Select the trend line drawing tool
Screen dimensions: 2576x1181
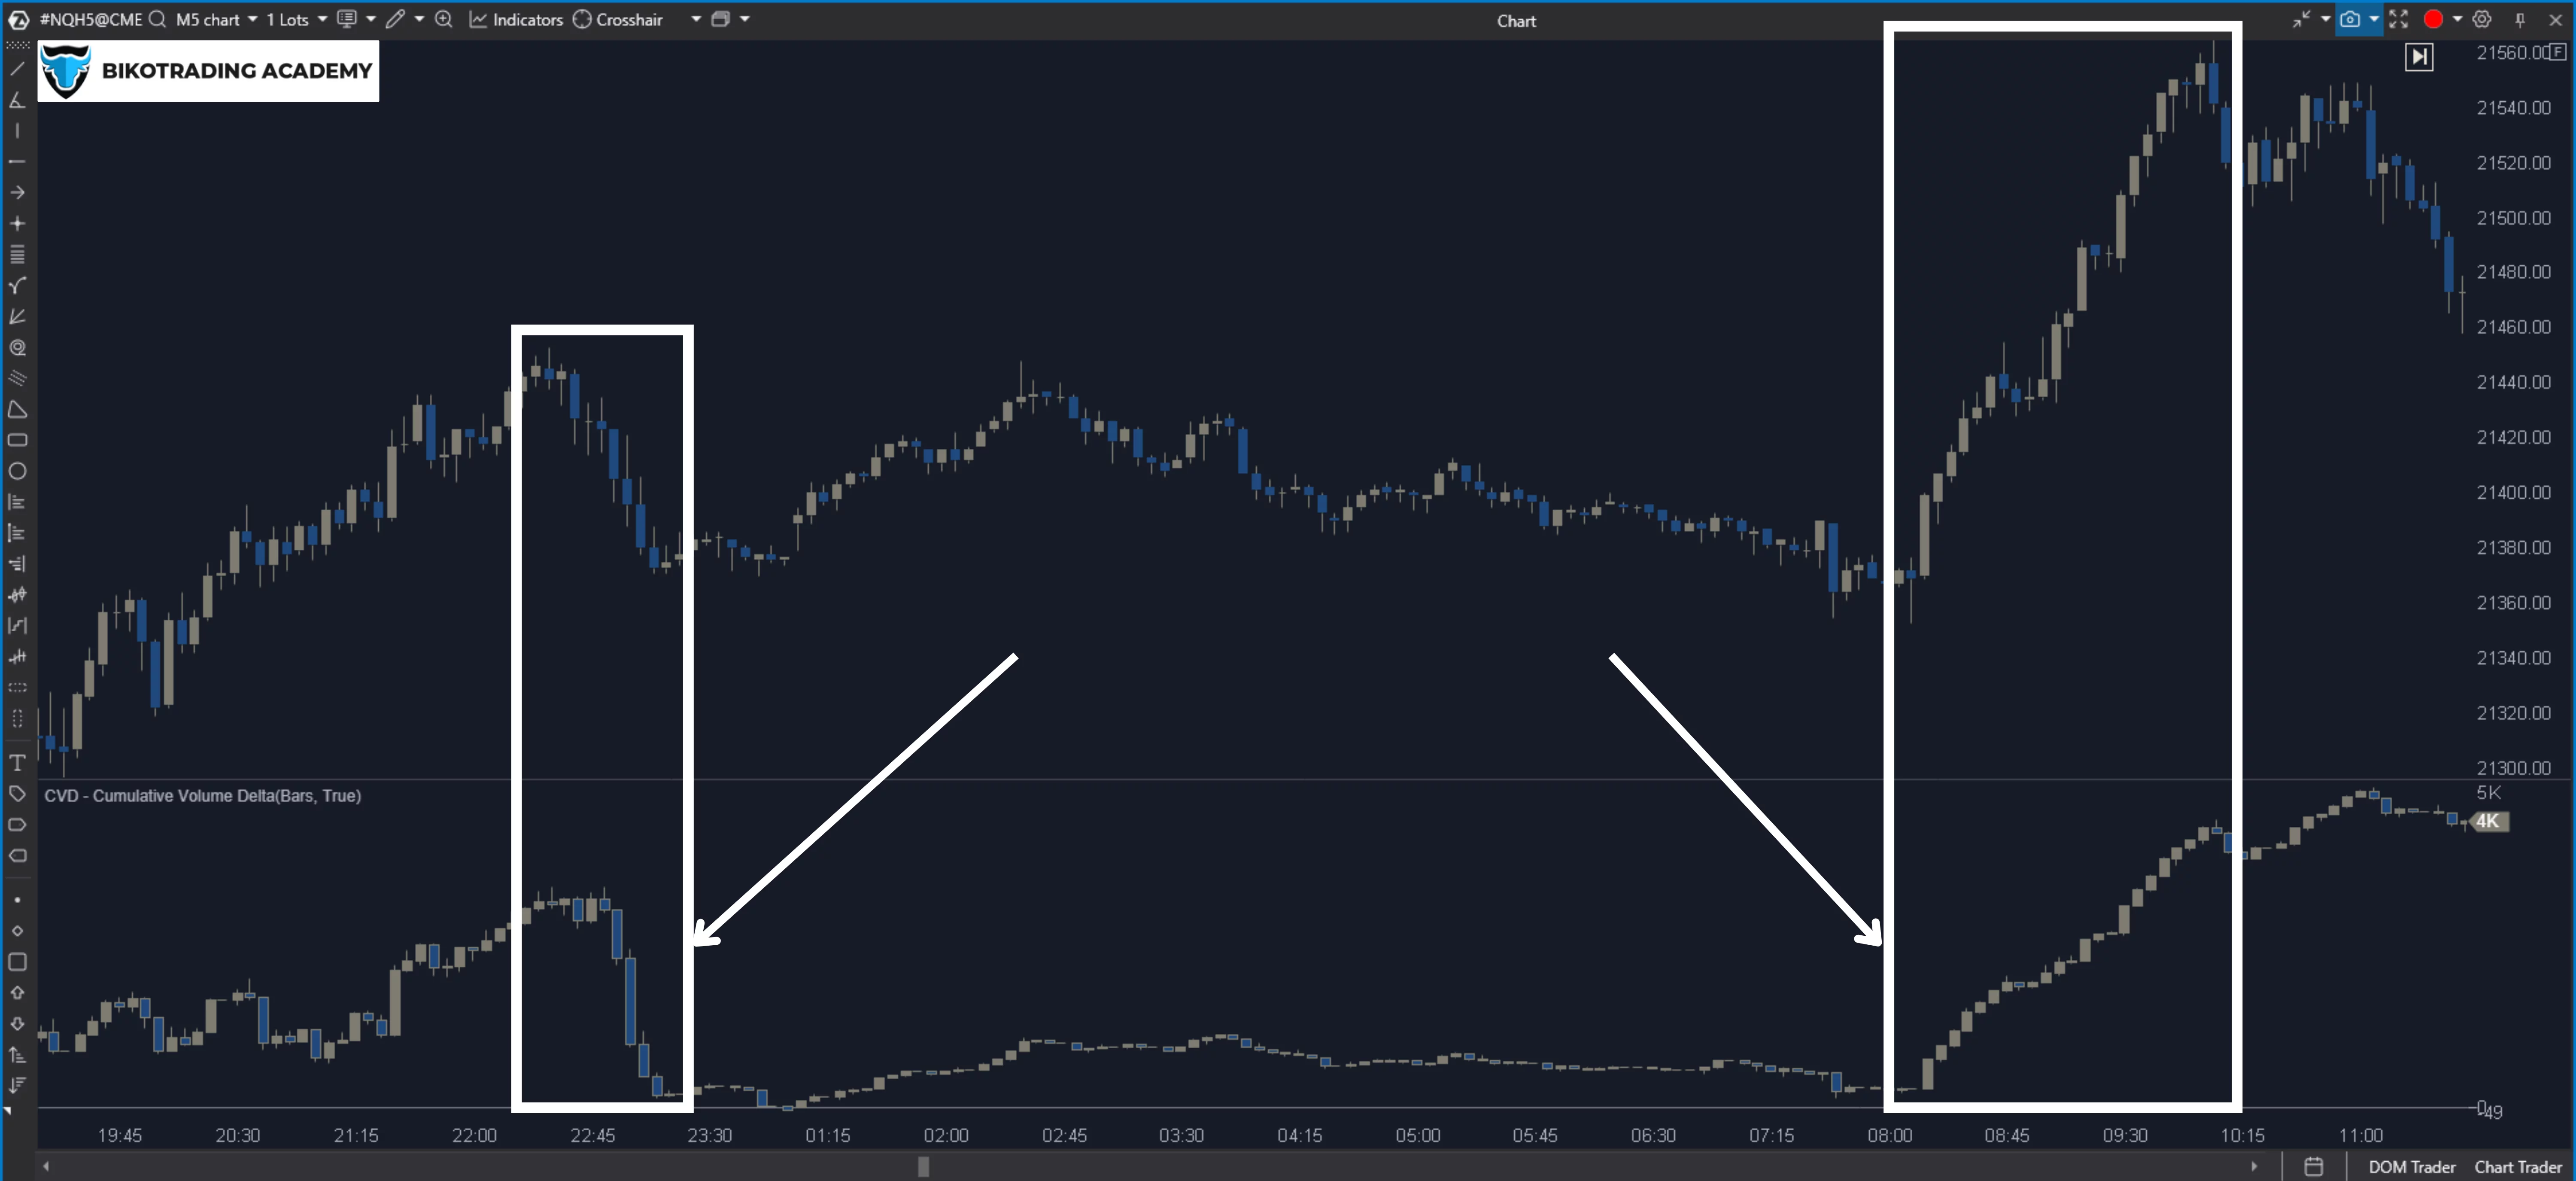(x=17, y=69)
